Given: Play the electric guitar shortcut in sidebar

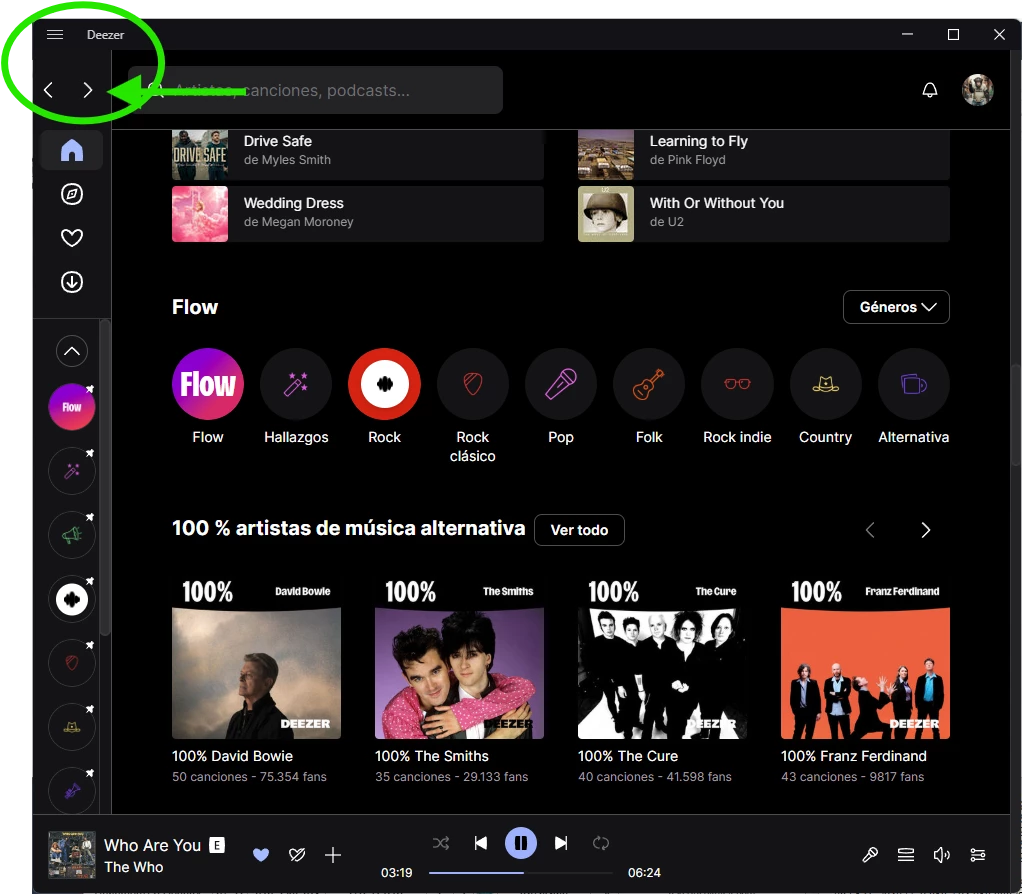Looking at the screenshot, I should point(72,791).
